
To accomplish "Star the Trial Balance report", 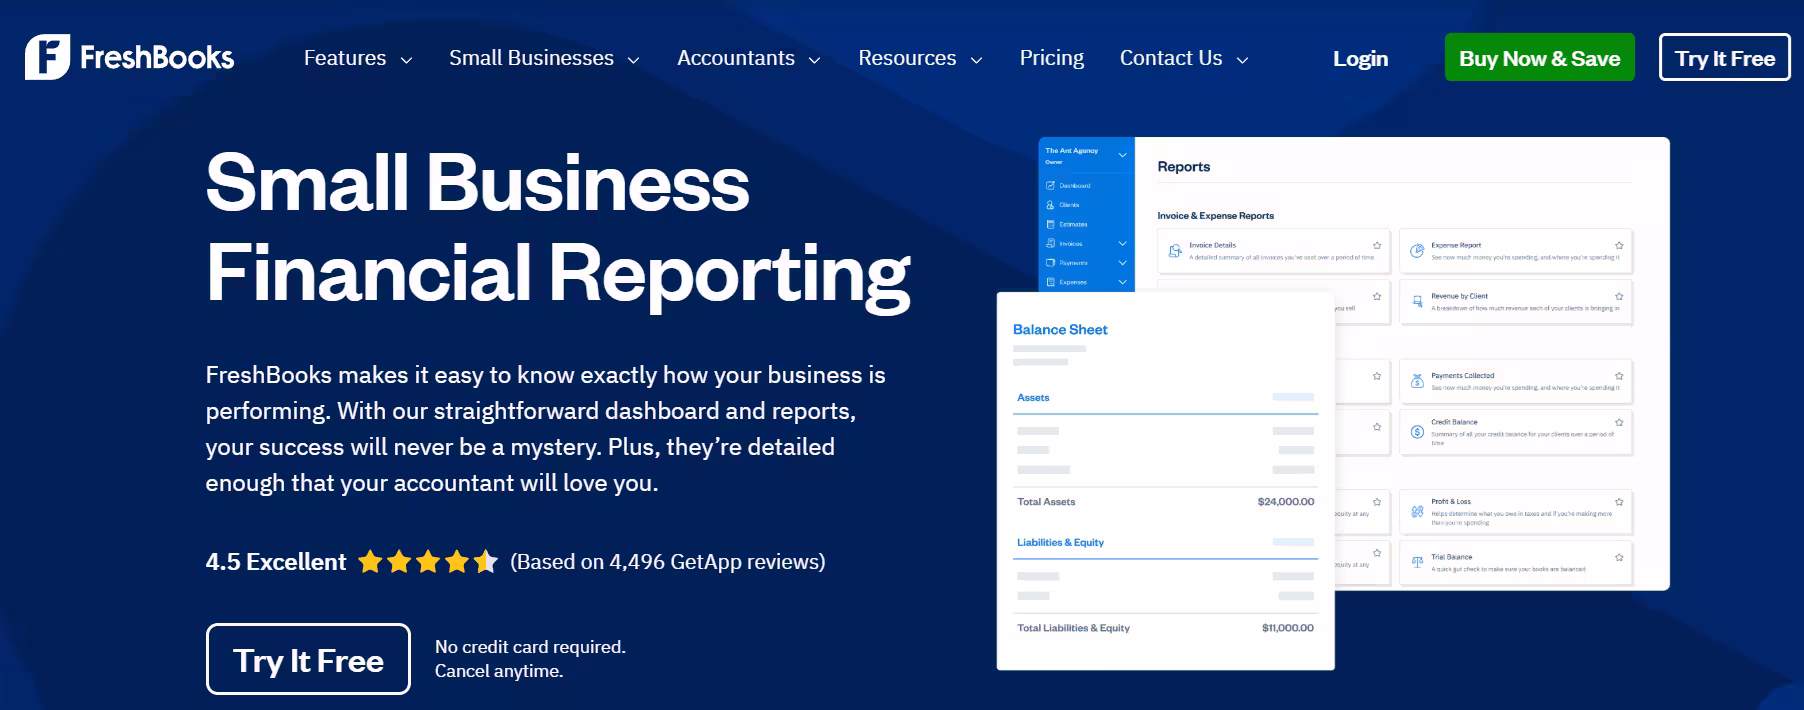I will (x=1619, y=557).
